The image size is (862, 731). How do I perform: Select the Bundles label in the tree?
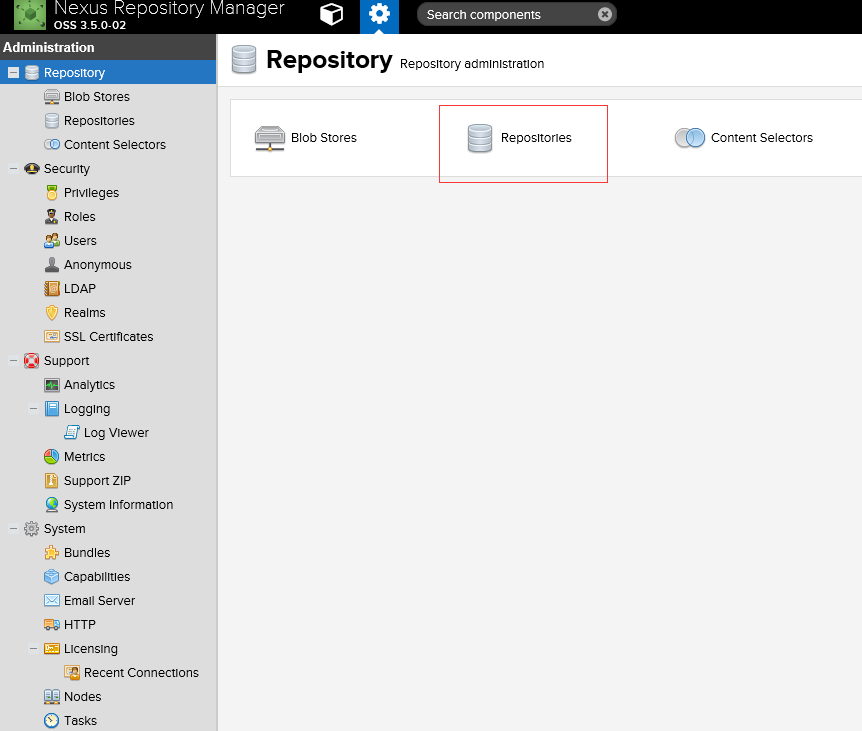click(87, 552)
